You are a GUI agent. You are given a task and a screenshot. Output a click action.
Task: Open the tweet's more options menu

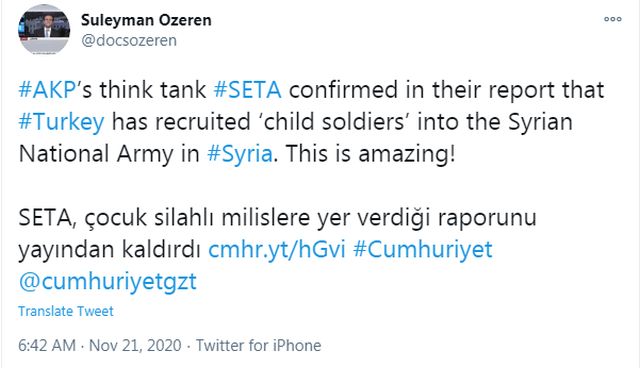[613, 19]
